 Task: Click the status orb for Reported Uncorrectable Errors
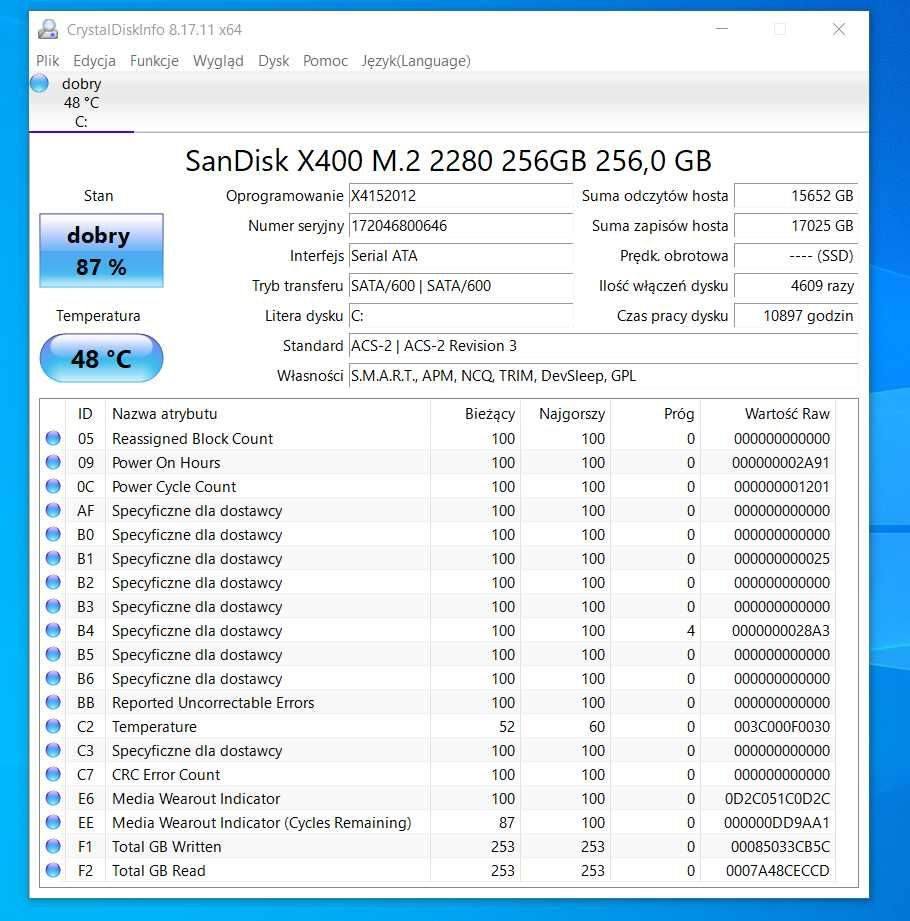pyautogui.click(x=53, y=702)
